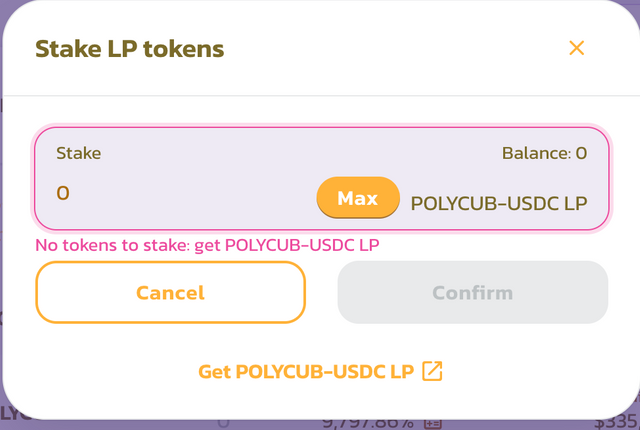
Task: Cancel the staking dialog
Action: pos(170,293)
